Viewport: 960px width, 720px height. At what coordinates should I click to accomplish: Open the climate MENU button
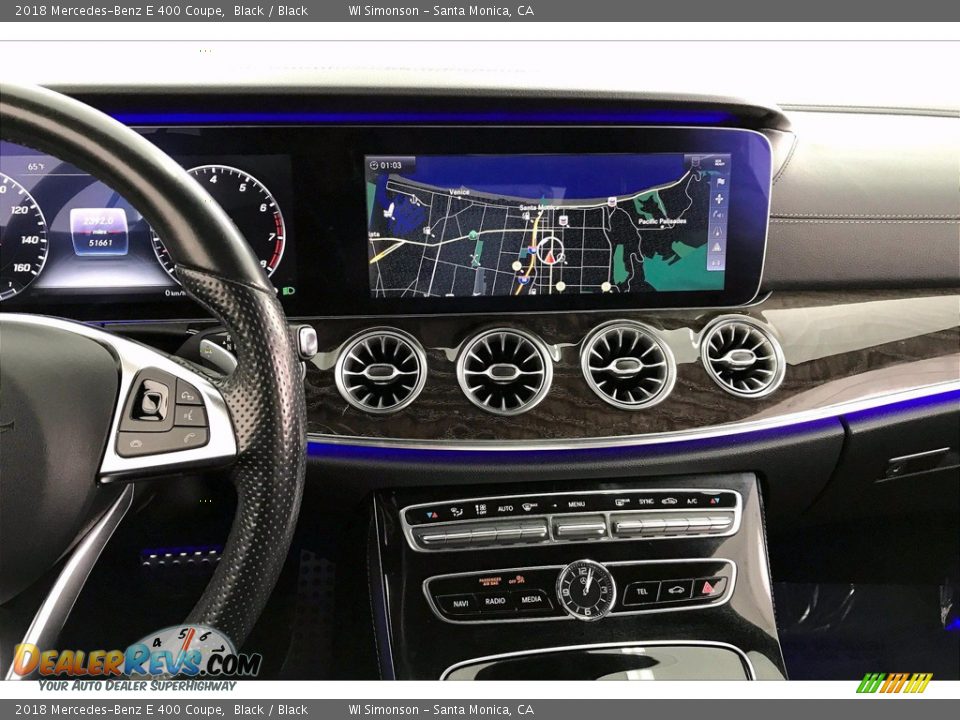[x=577, y=504]
